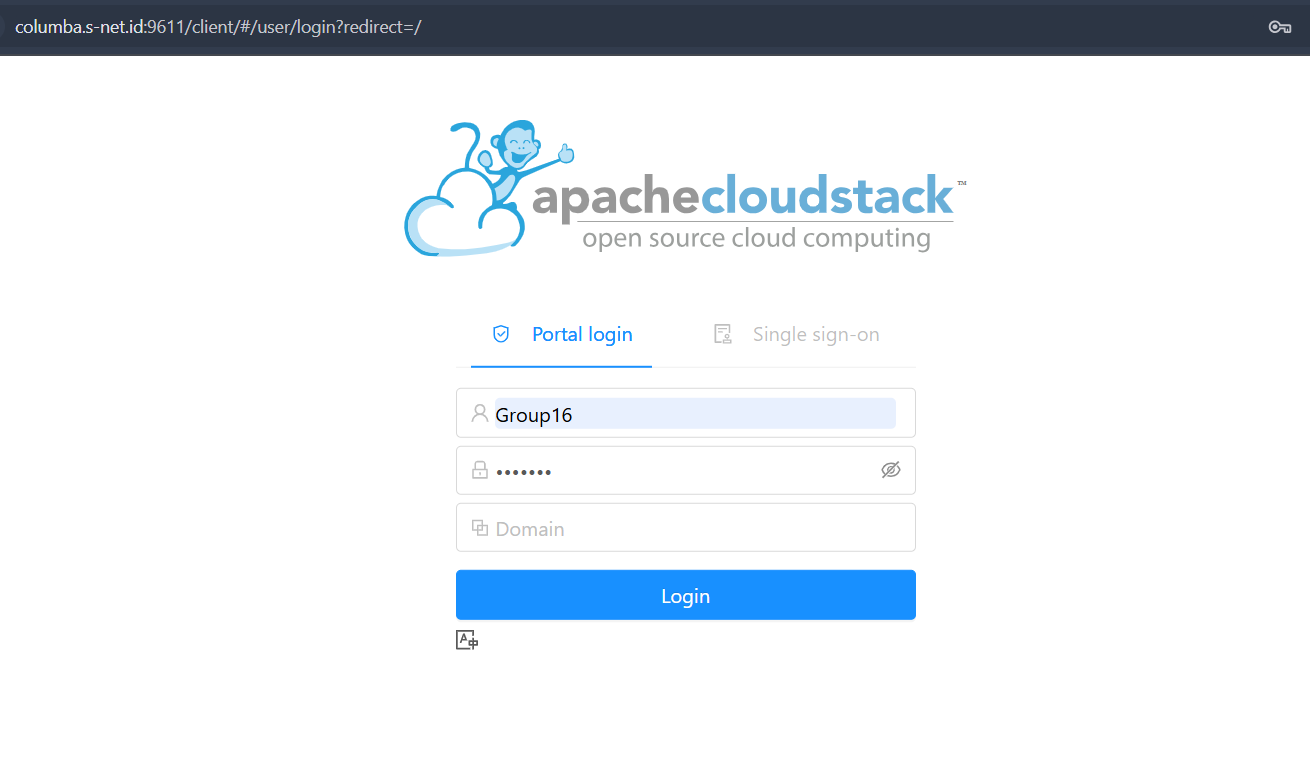Click the Apache CloudStack logo
The image size is (1310, 763).
point(685,188)
